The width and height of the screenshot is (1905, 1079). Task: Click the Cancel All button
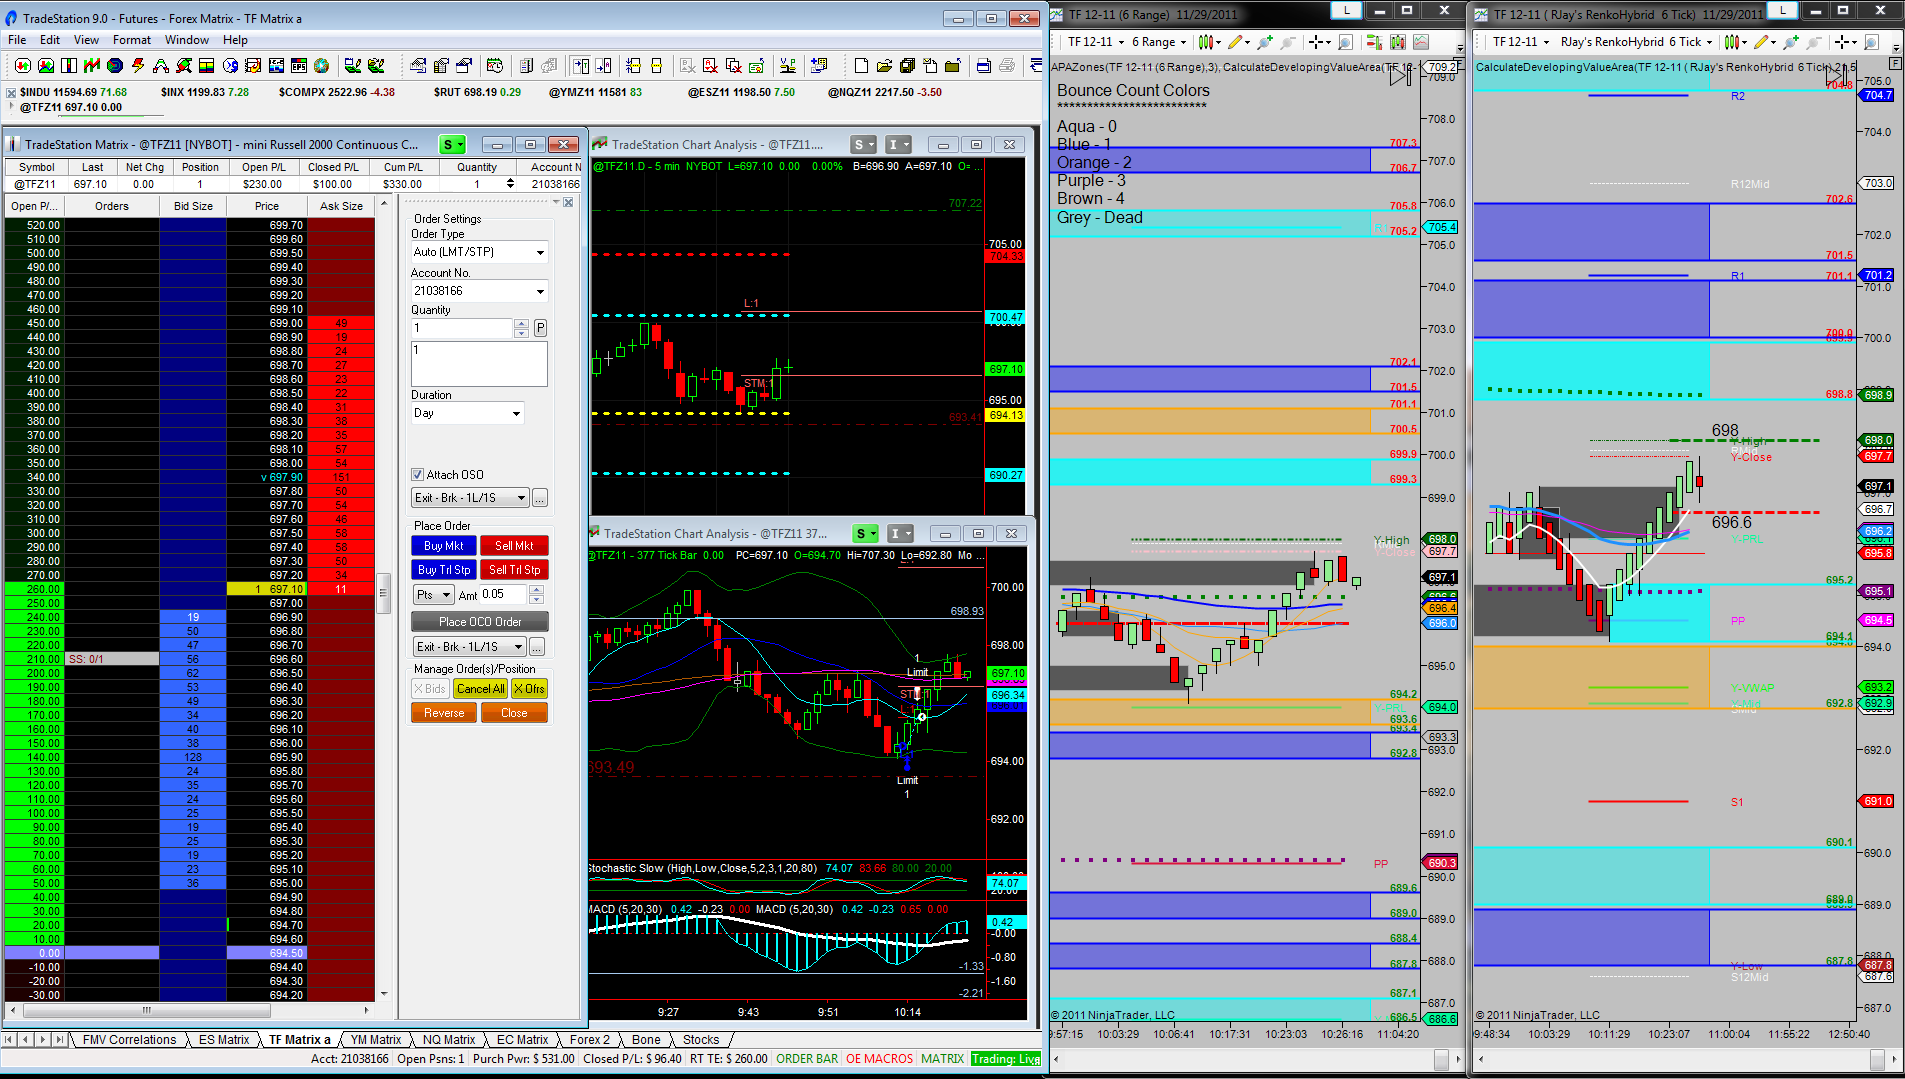click(480, 689)
